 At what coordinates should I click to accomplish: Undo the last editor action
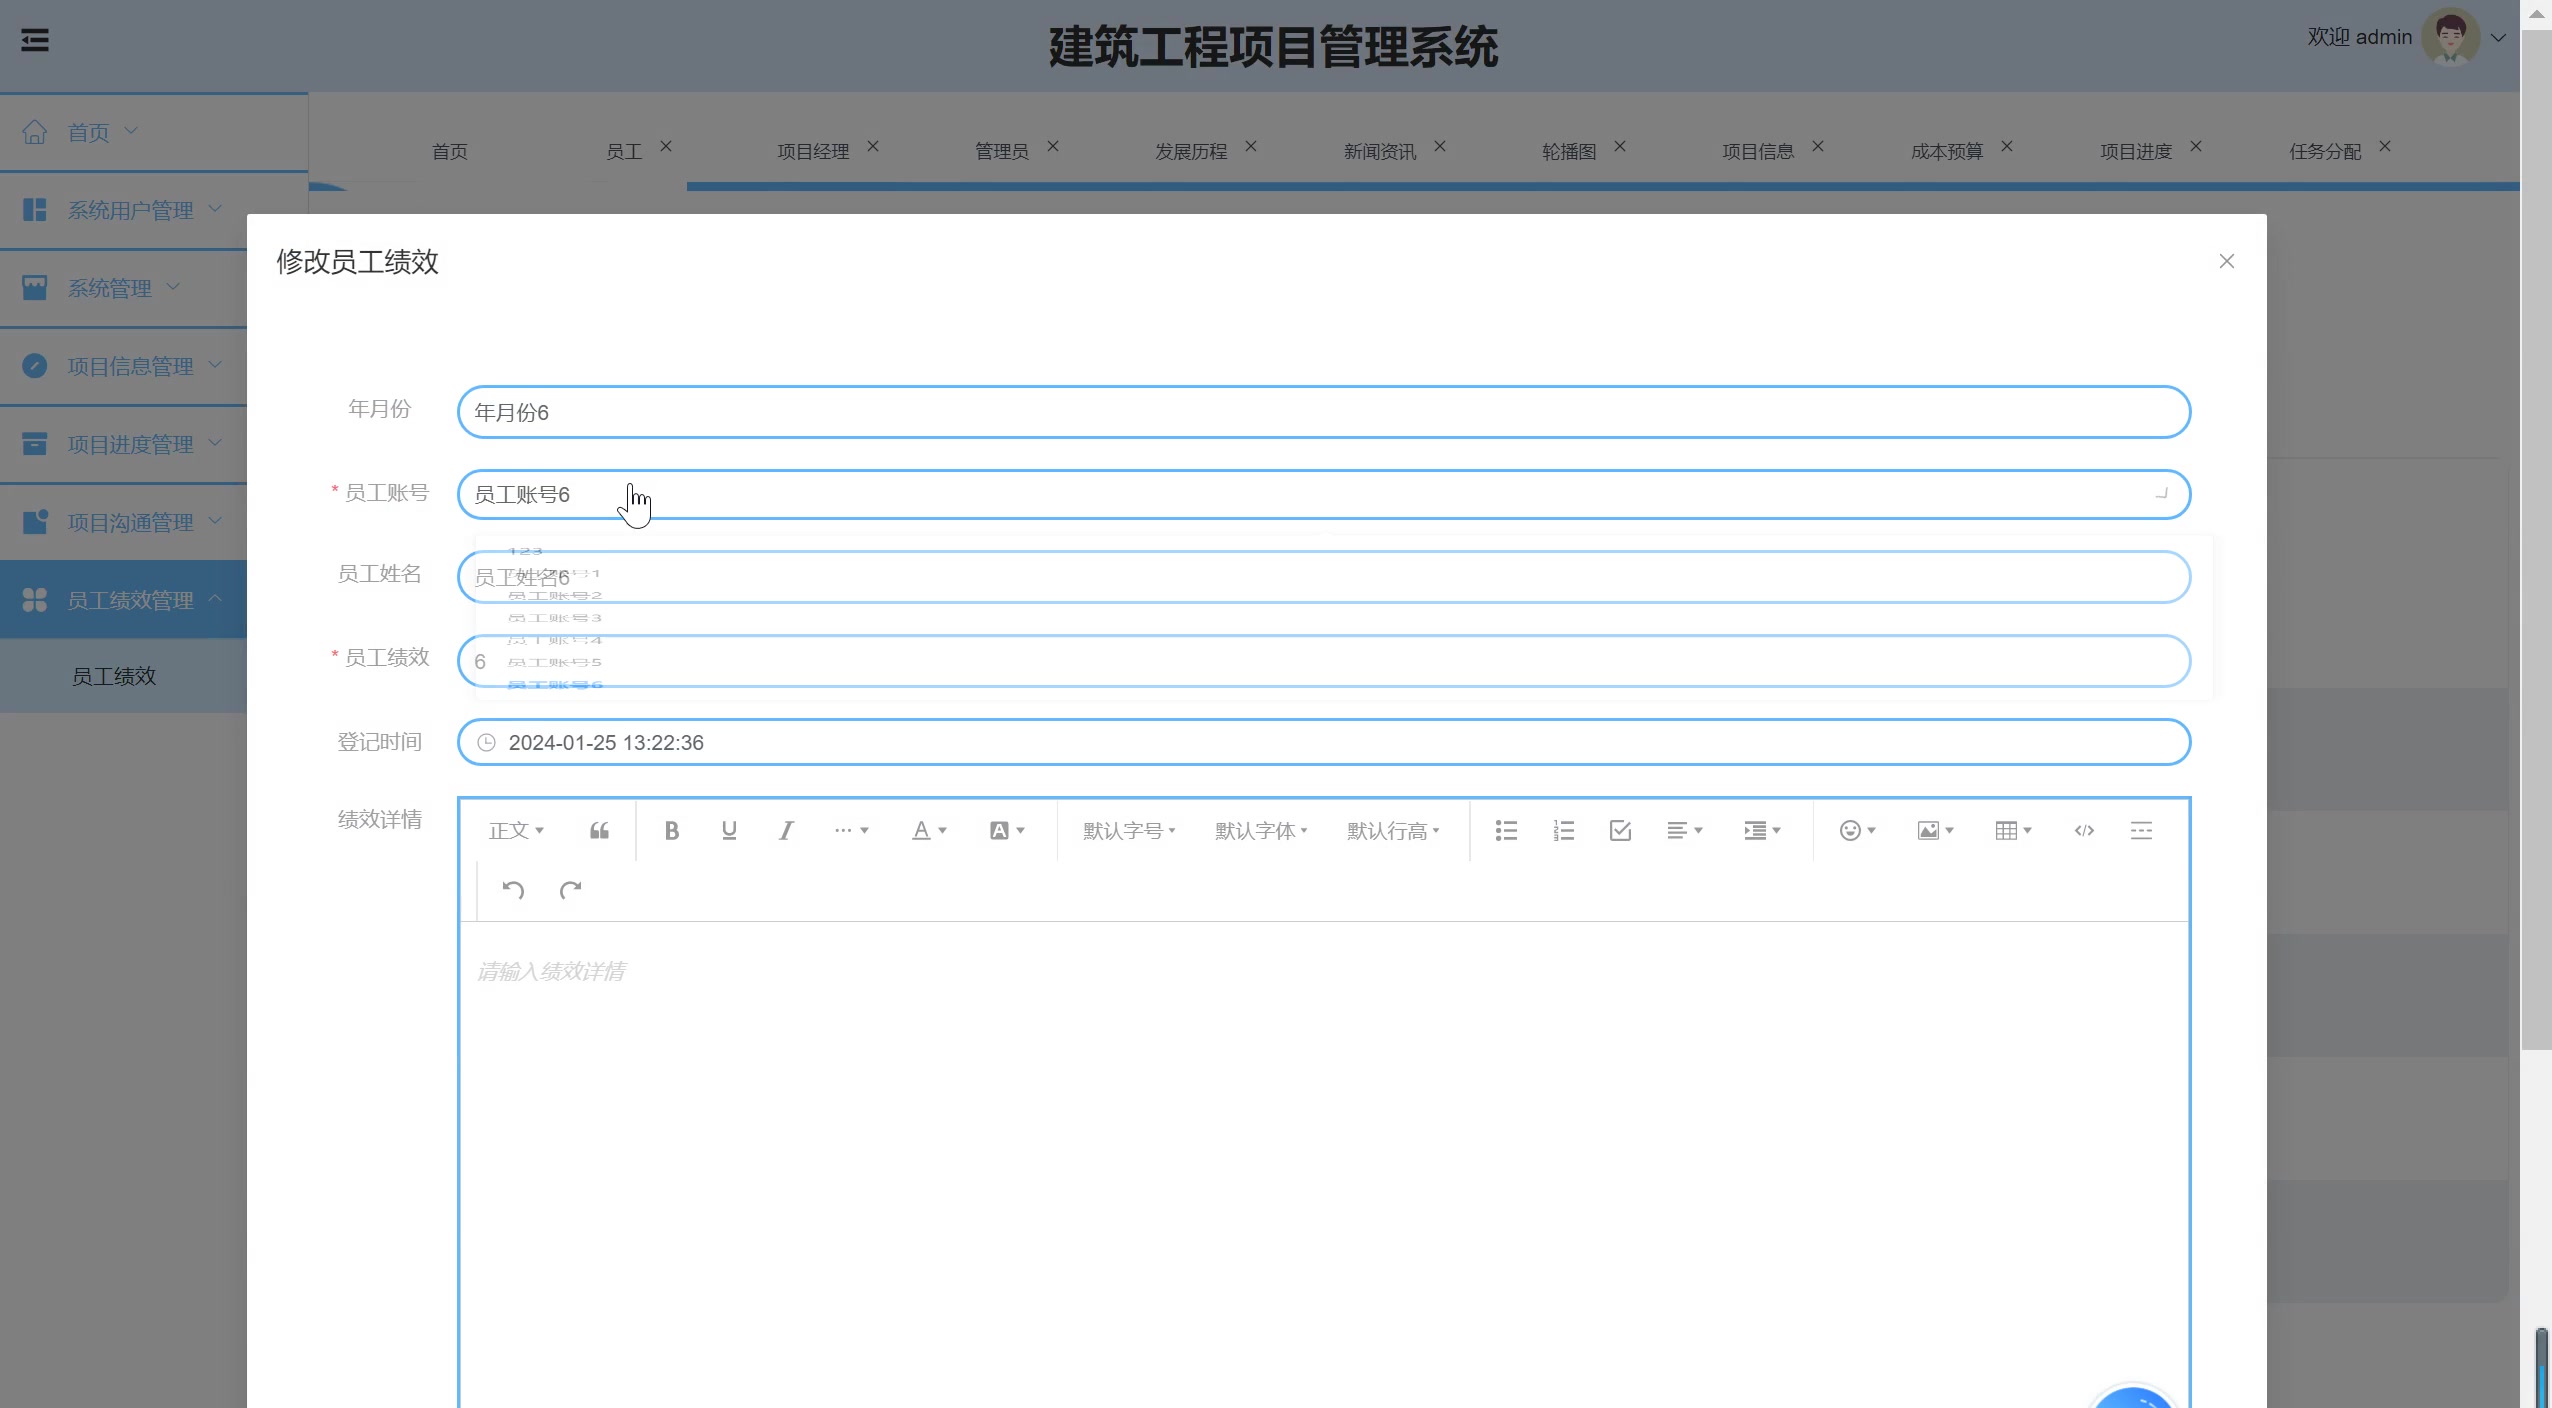pos(513,888)
